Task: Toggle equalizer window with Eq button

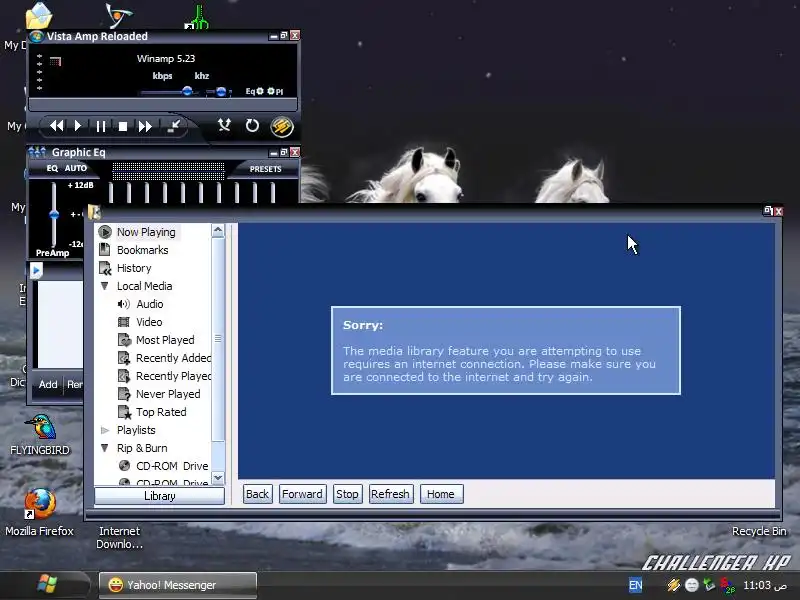Action: pos(255,91)
